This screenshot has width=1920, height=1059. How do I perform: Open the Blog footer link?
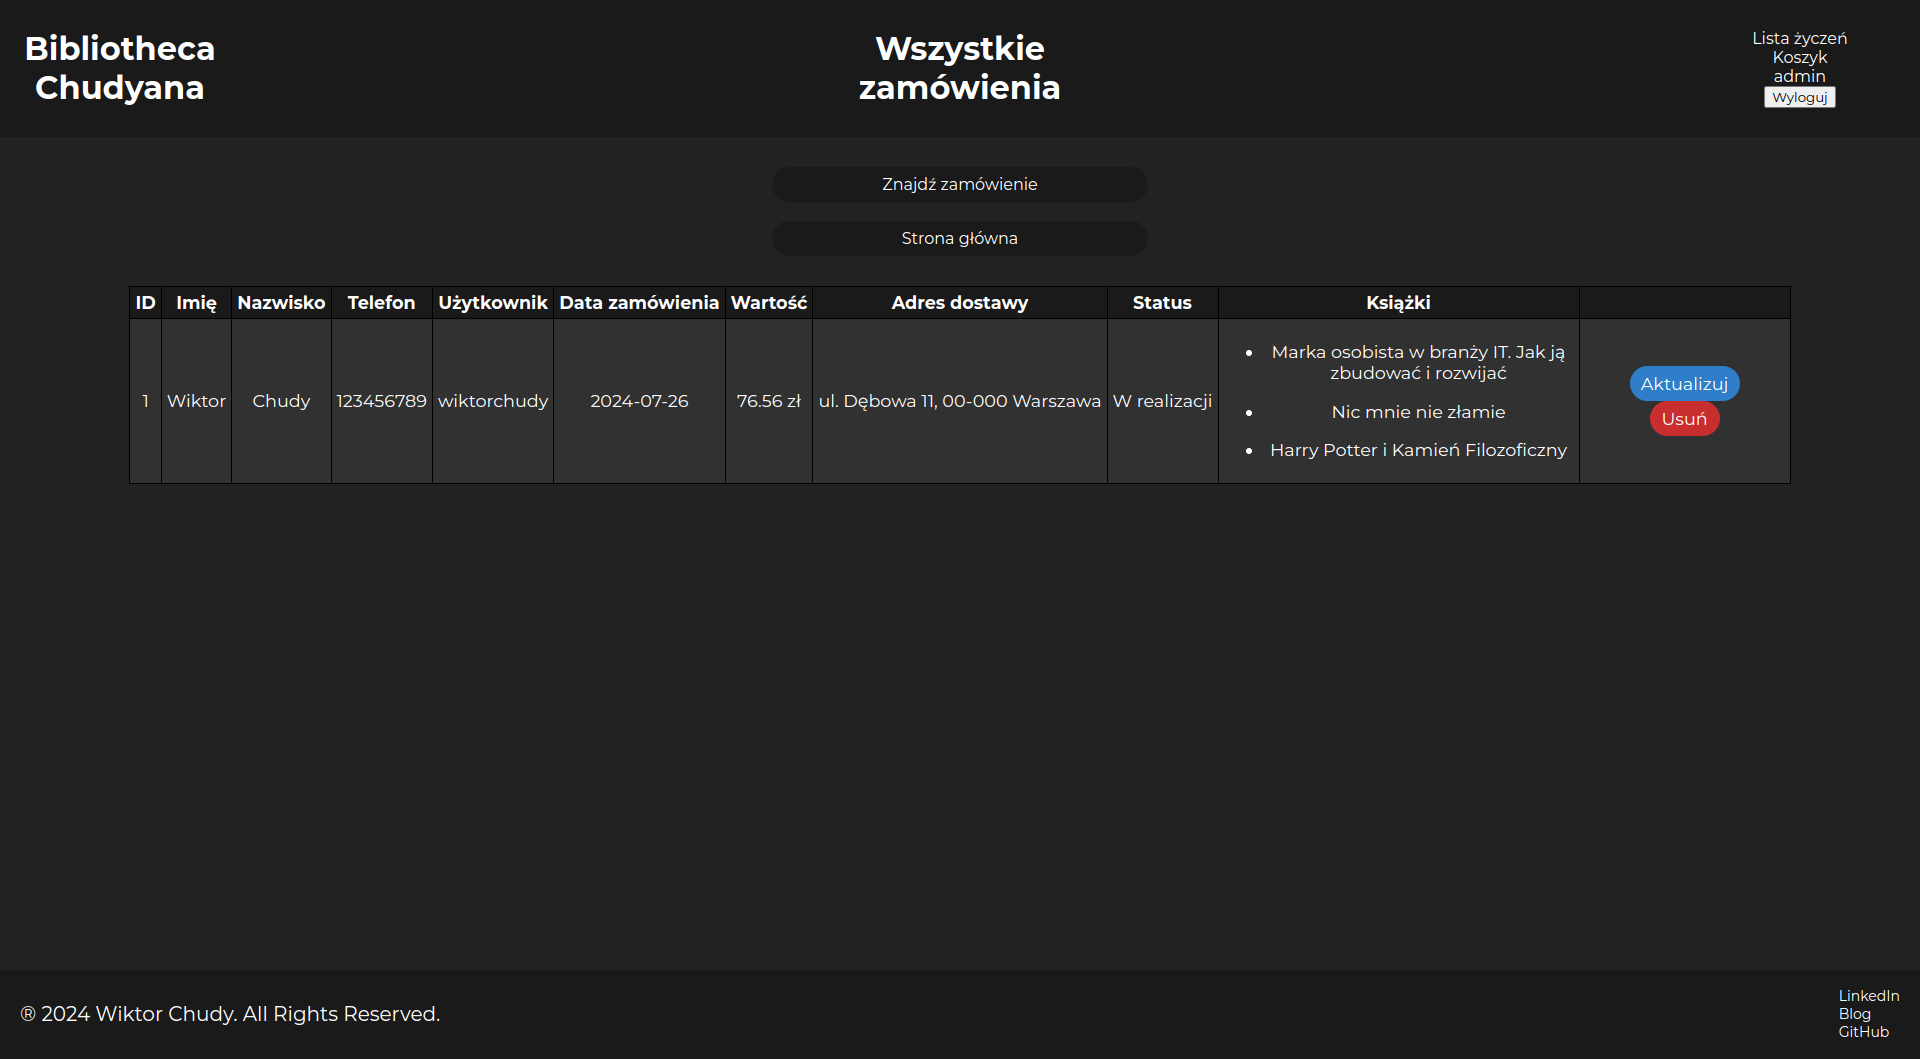(1854, 1014)
